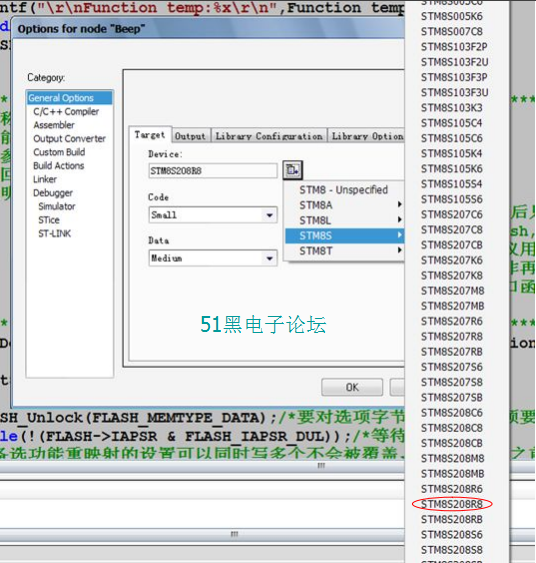Expand the STM8L device submenu
The width and height of the screenshot is (536, 563).
point(344,220)
